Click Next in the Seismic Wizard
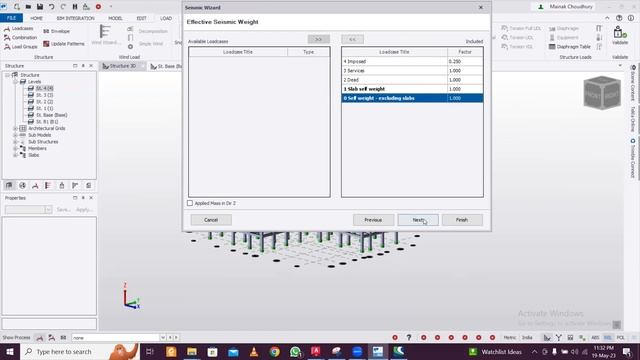Viewport: 640px width, 360px height. tap(418, 220)
